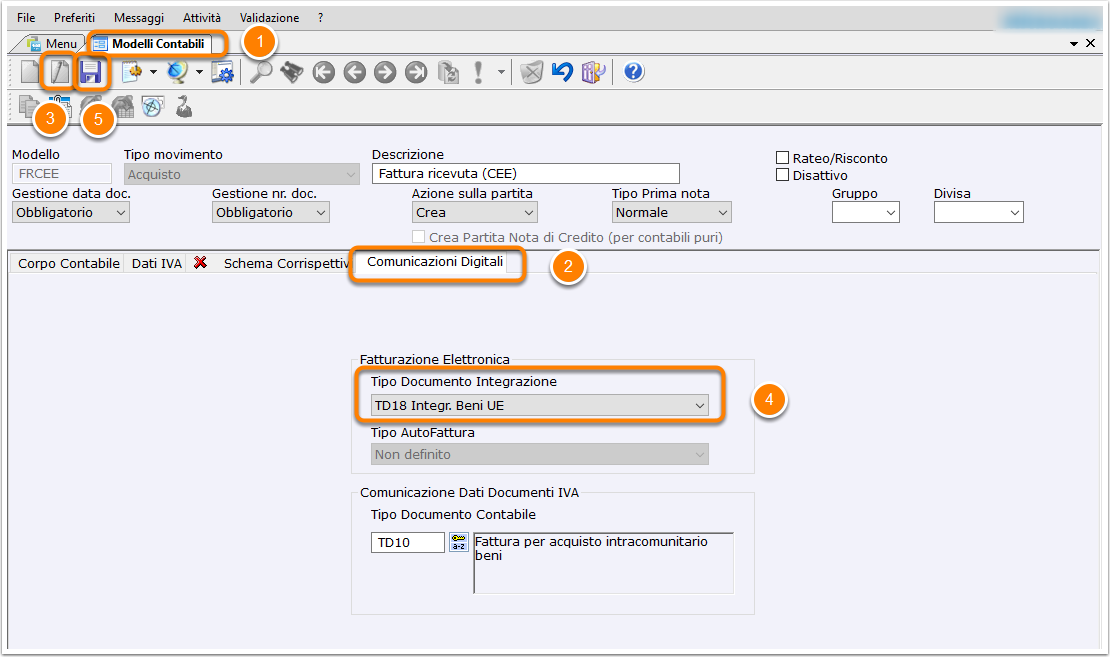Click the house grid icon in second toolbar
Image resolution: width=1110 pixels, height=657 pixels.
click(123, 106)
